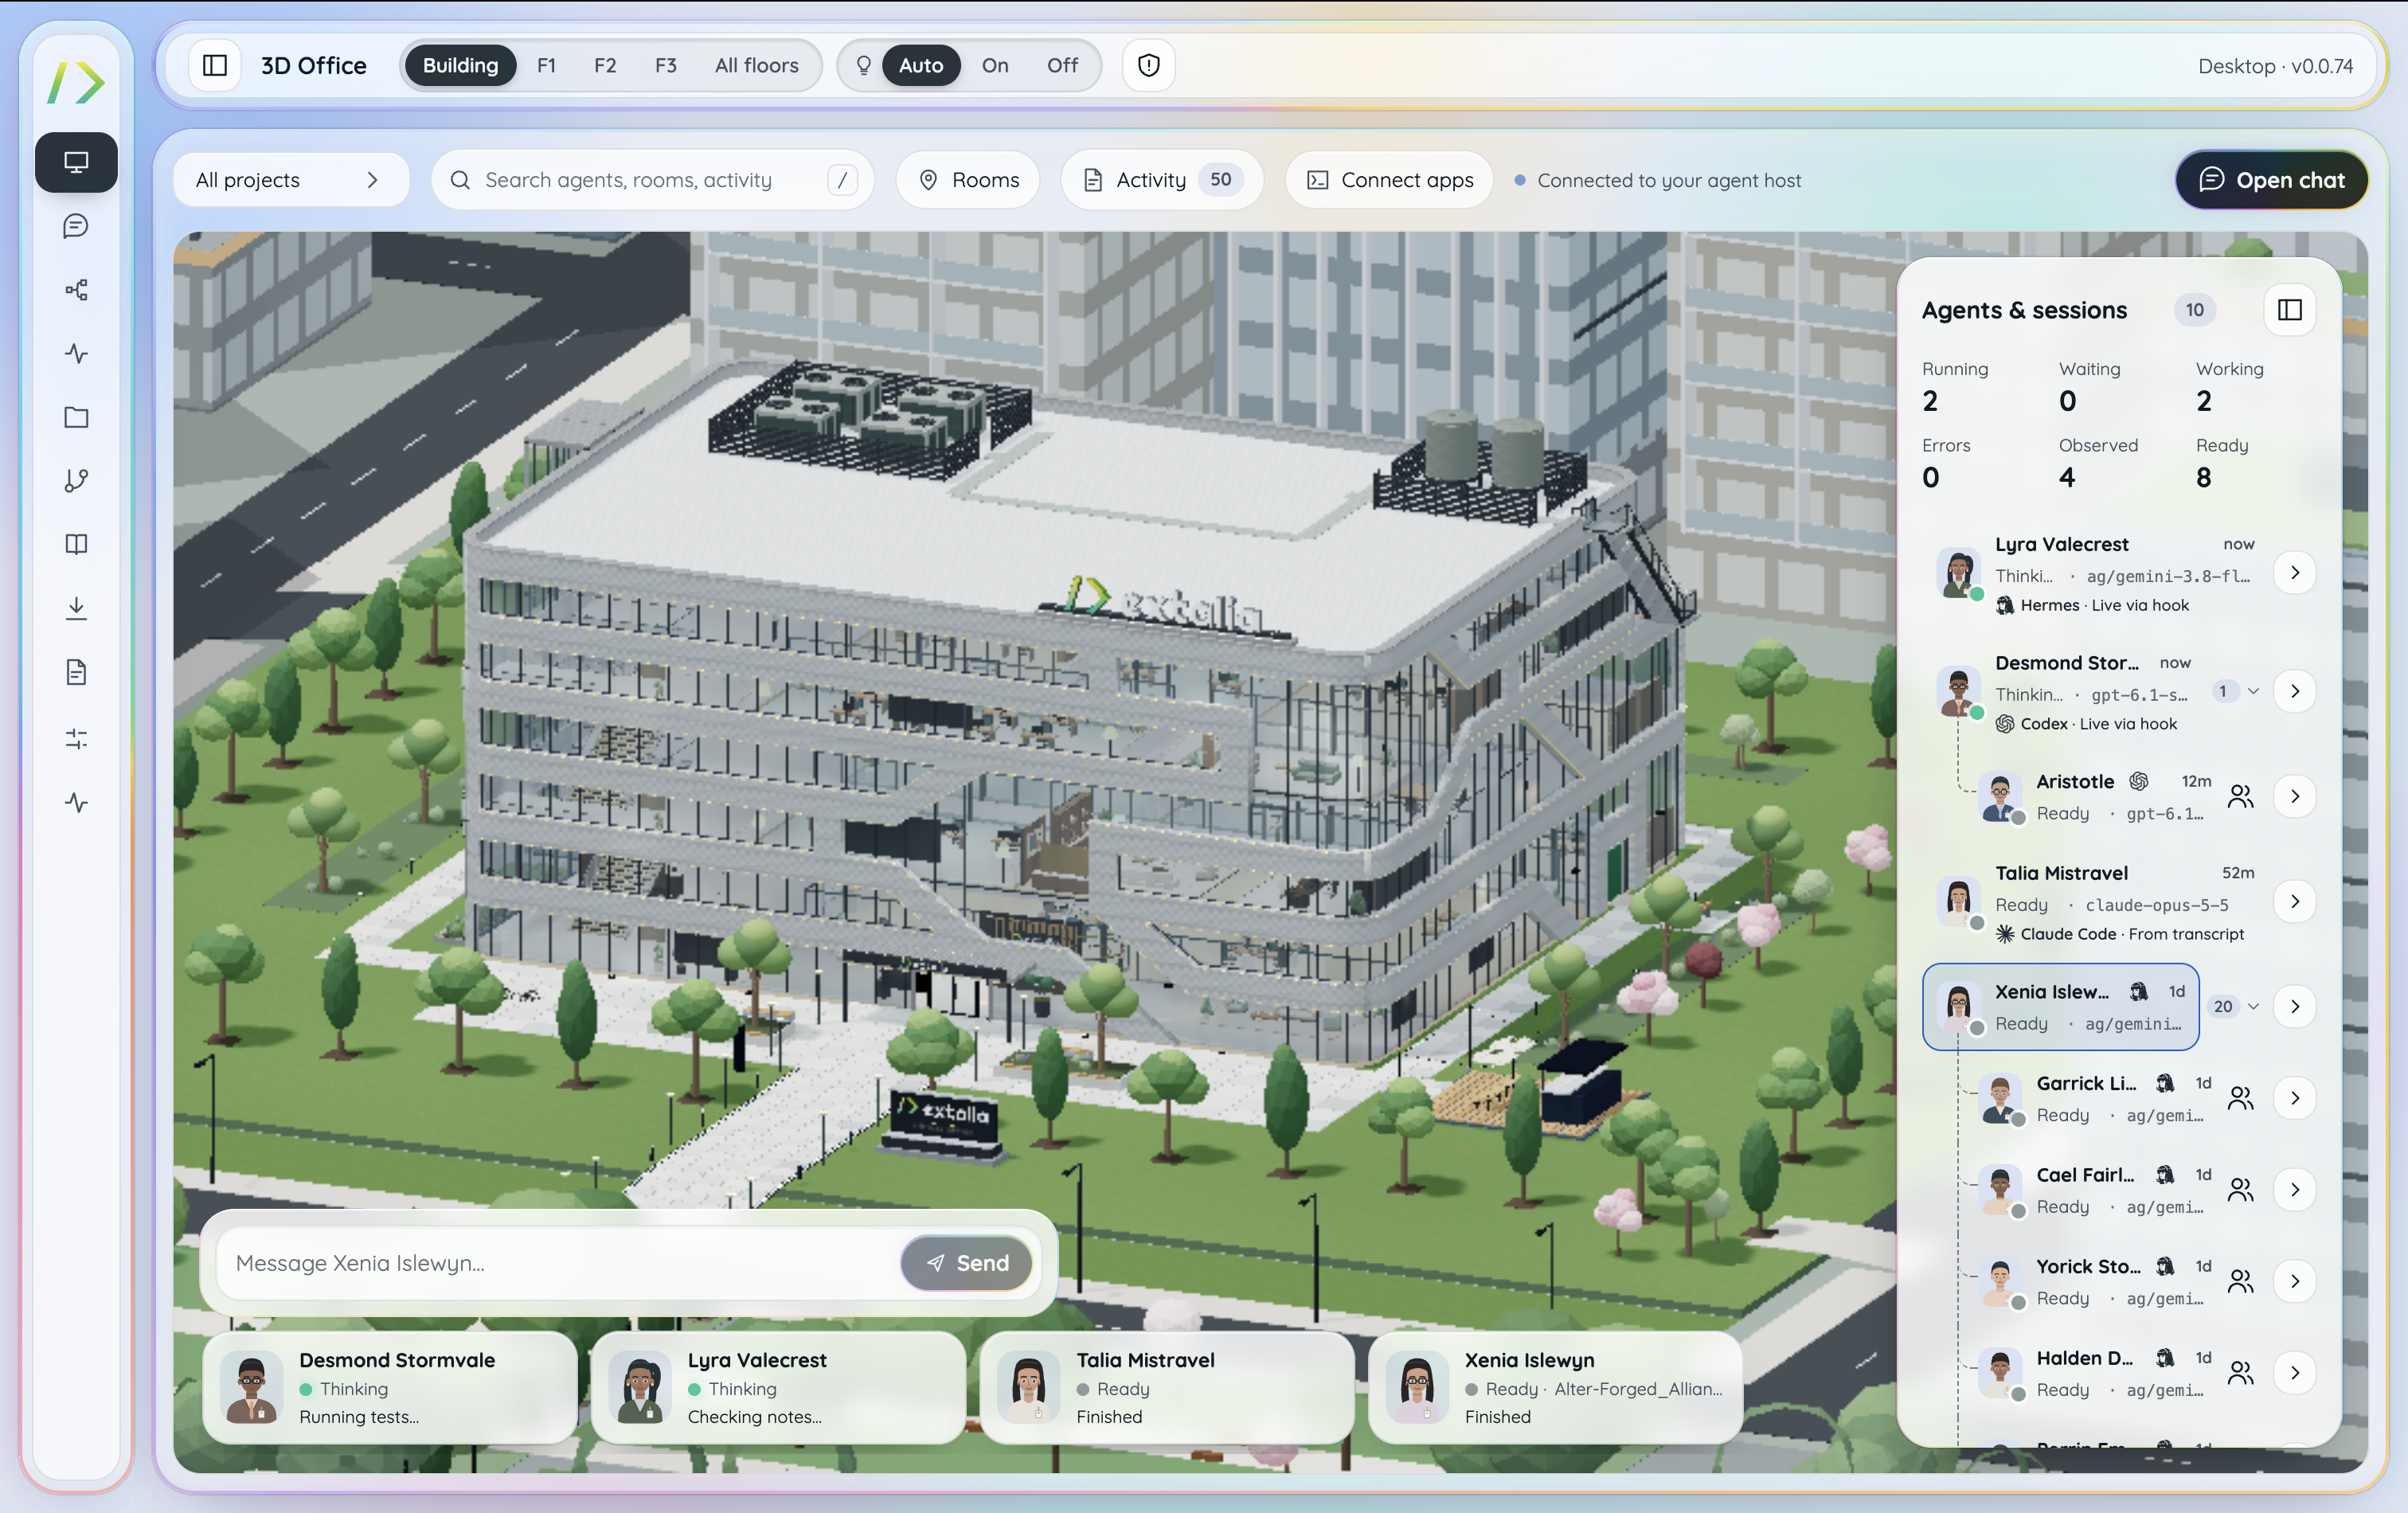Click the folder icon in sidebar
2408x1513 pixels.
[x=76, y=417]
